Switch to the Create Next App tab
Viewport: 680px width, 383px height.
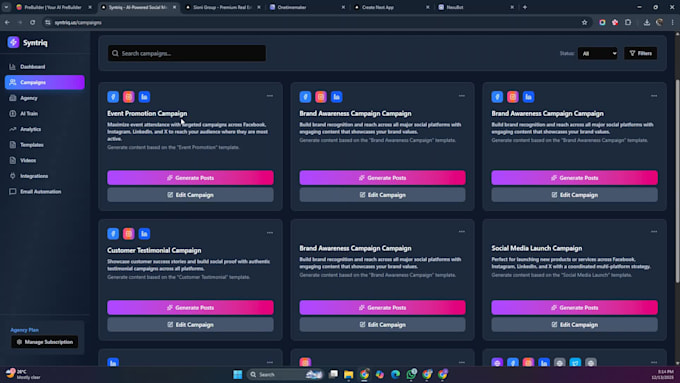point(391,7)
